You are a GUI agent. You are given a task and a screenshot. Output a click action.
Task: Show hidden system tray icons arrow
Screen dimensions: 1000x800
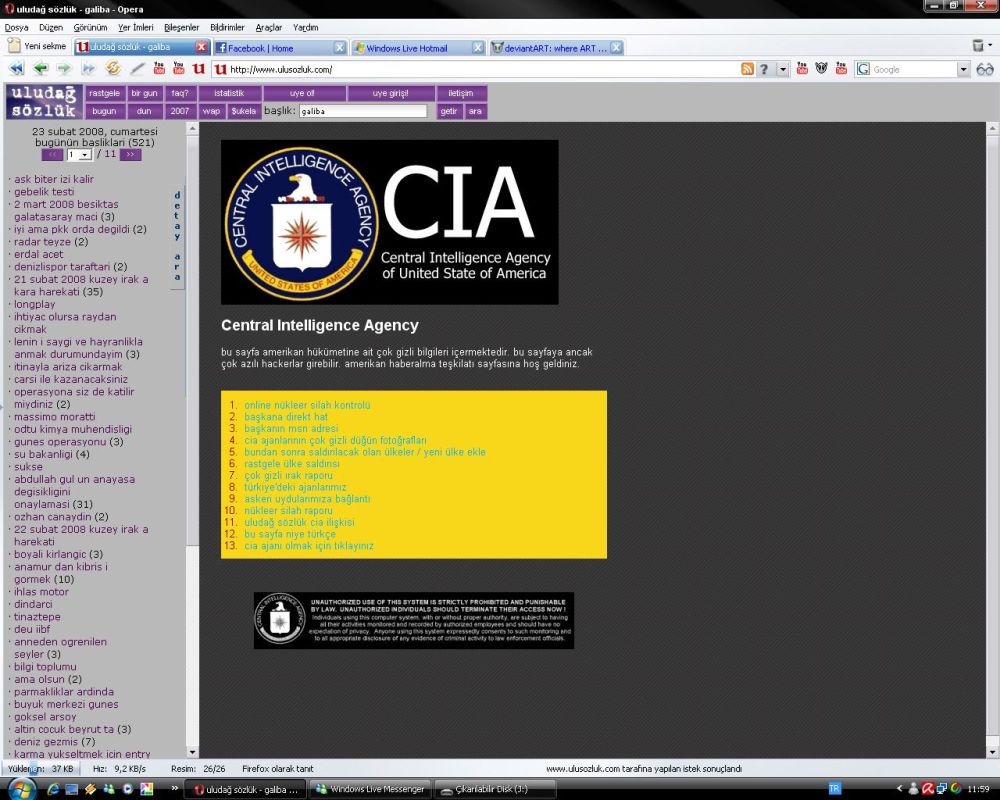pos(899,789)
